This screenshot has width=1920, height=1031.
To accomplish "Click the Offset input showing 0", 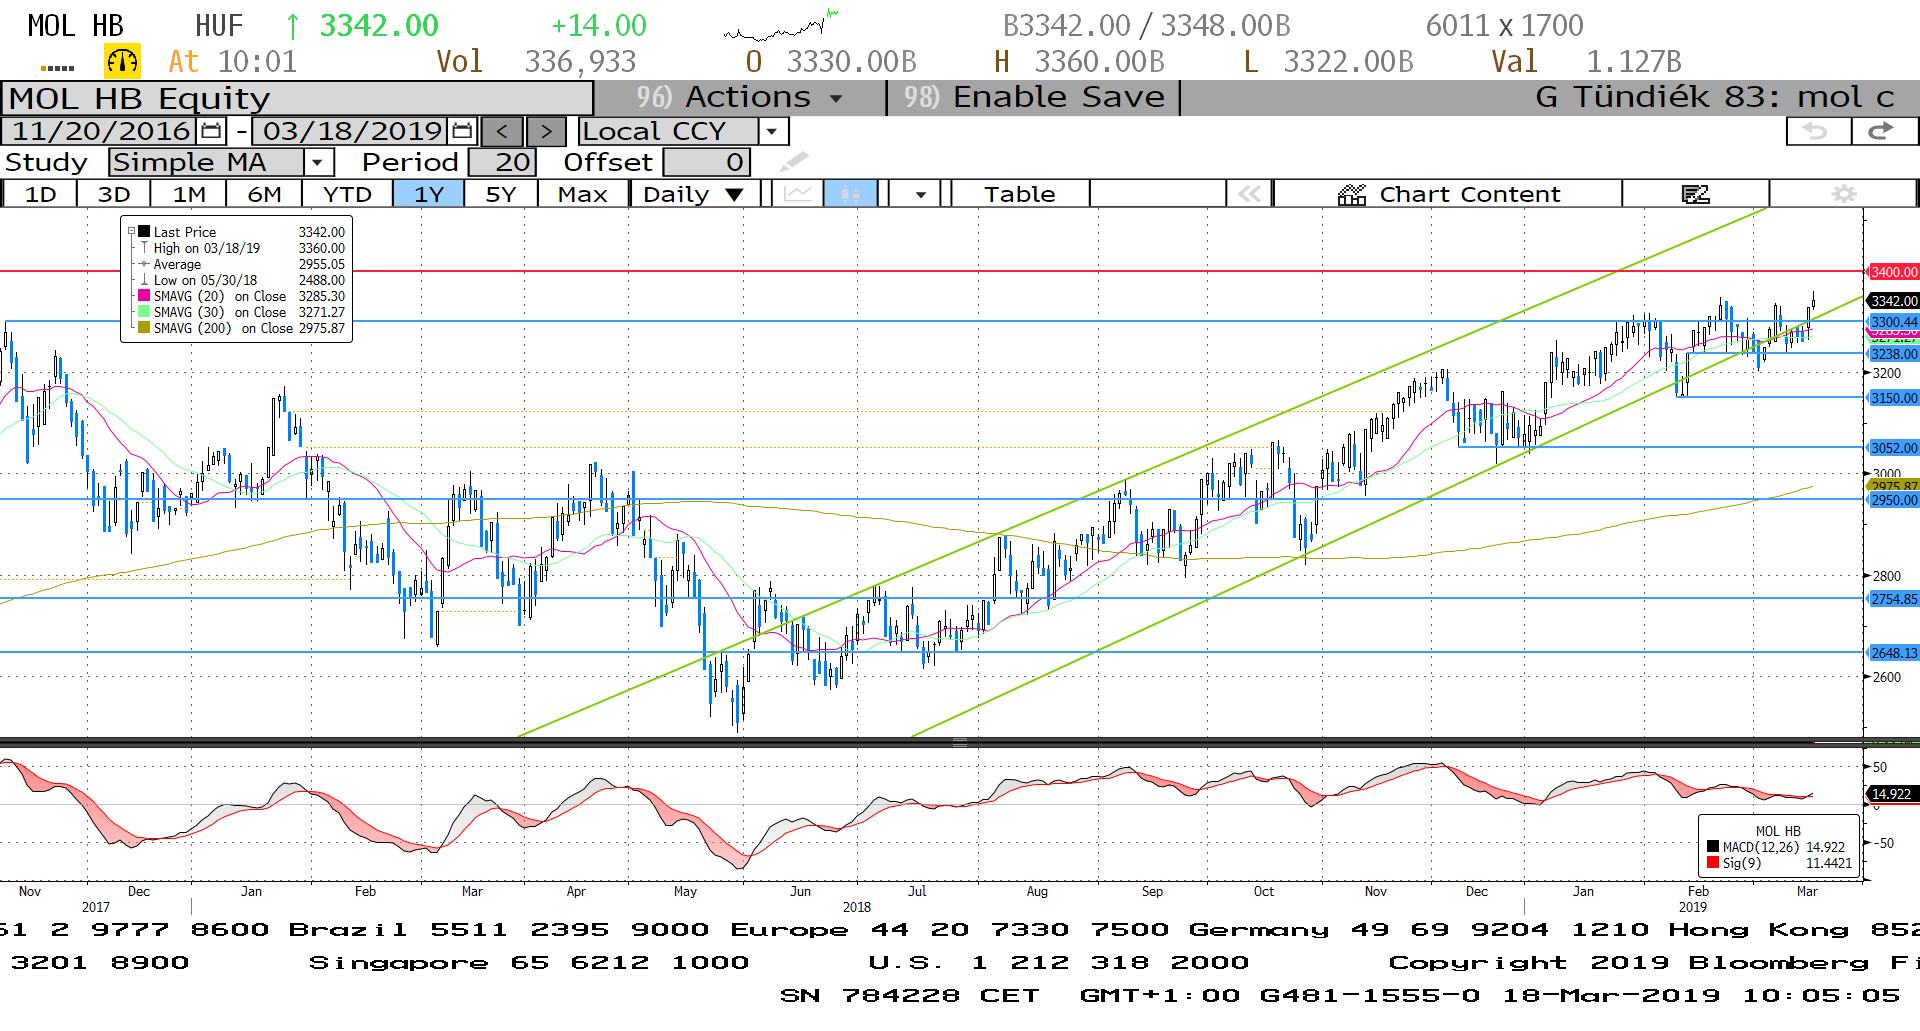I will (706, 162).
